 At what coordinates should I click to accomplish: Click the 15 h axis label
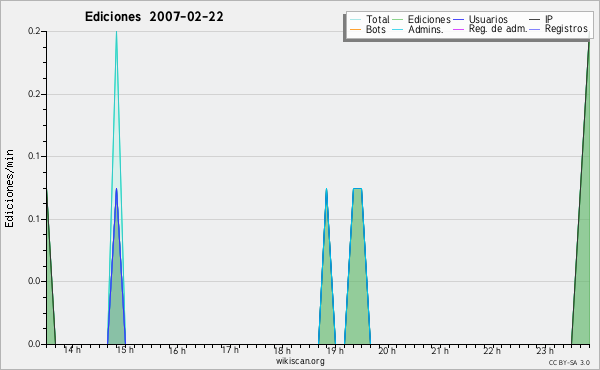coord(125,350)
